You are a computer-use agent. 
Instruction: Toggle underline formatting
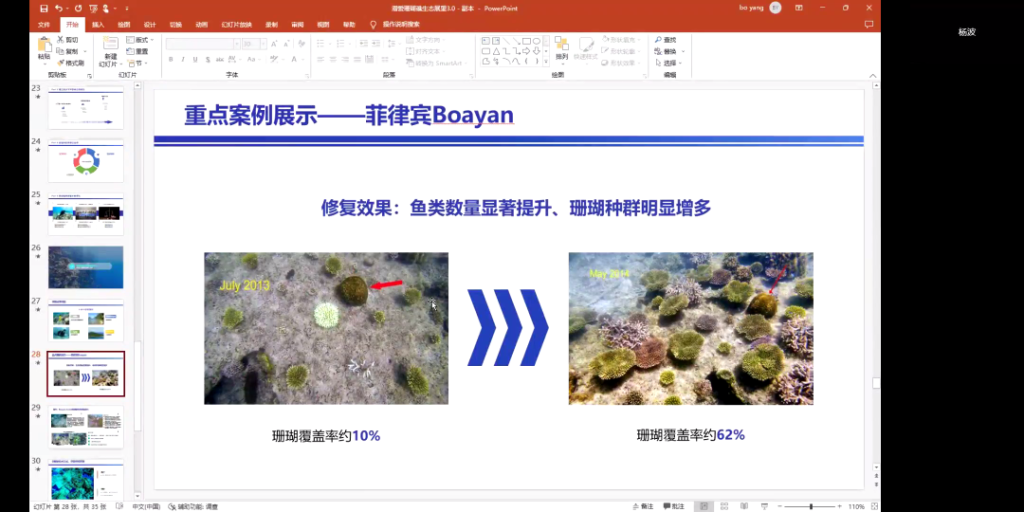coord(195,59)
